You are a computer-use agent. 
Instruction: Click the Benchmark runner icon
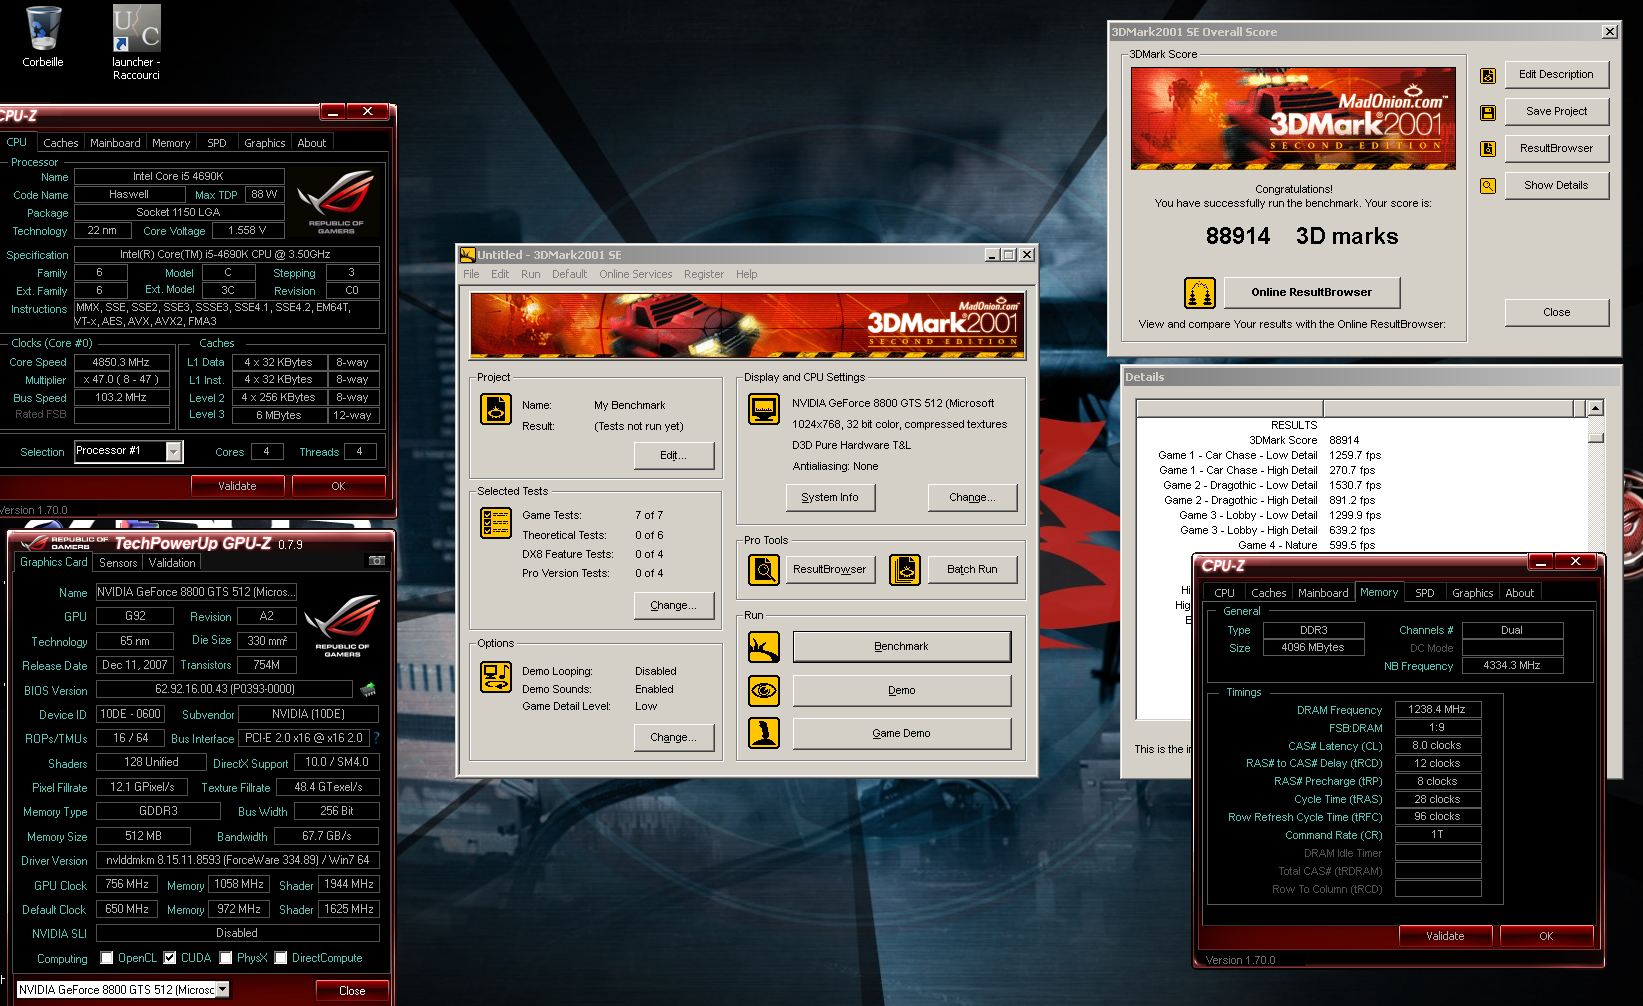tap(764, 647)
